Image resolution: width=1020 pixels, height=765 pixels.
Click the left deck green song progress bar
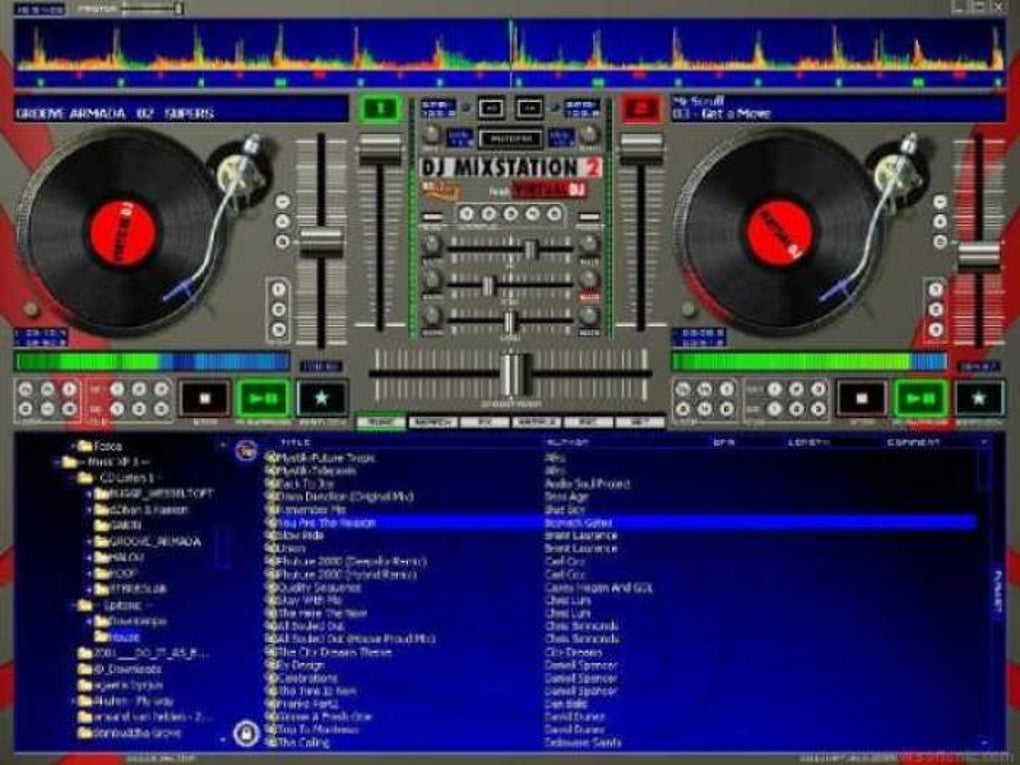(x=152, y=362)
